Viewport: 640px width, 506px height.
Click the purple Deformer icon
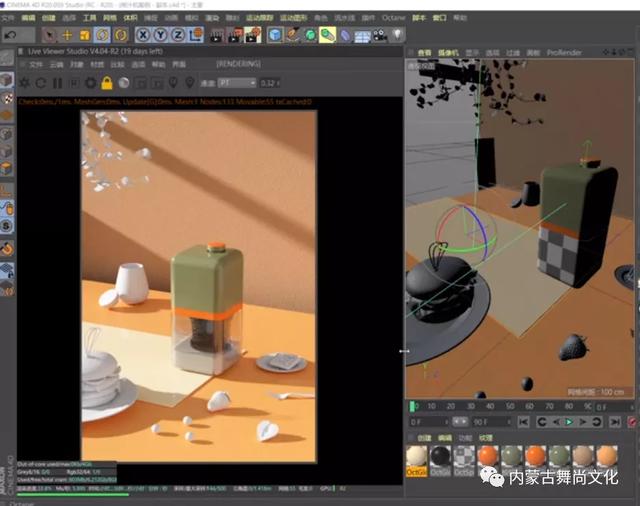pos(345,36)
